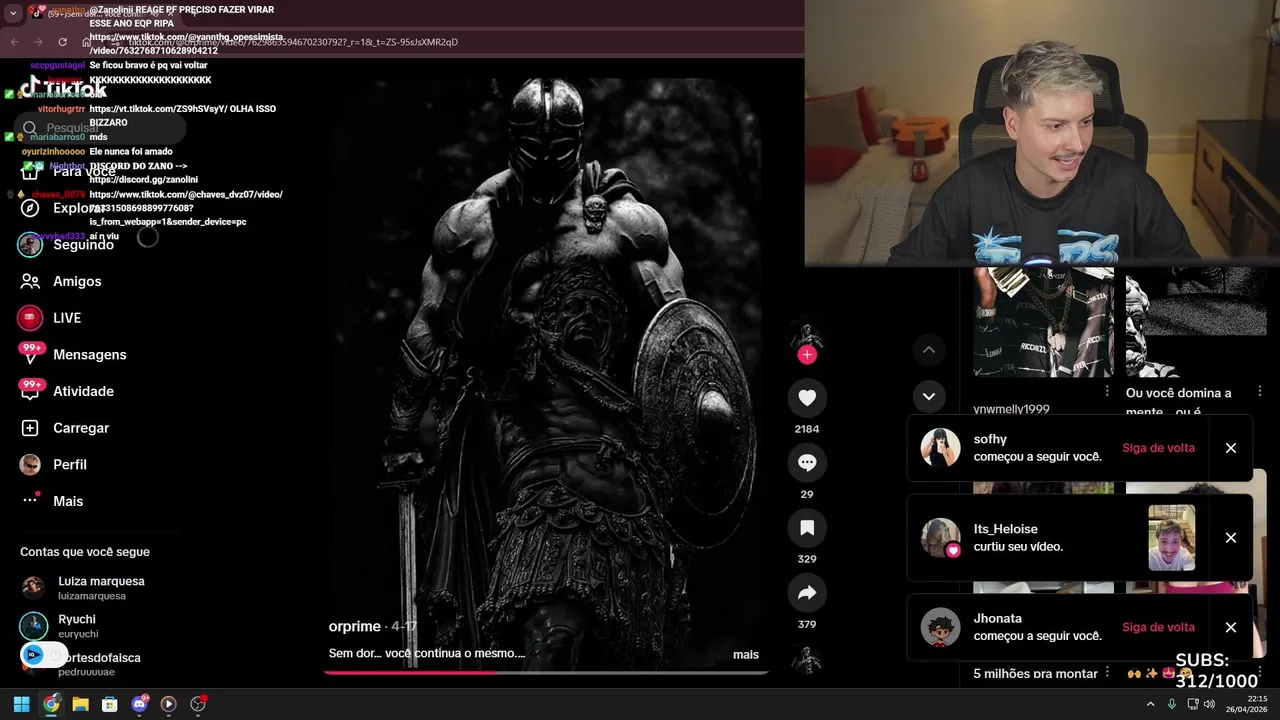The width and height of the screenshot is (1280, 720).
Task: Open Jhonata's avatar in notification
Action: [940, 627]
